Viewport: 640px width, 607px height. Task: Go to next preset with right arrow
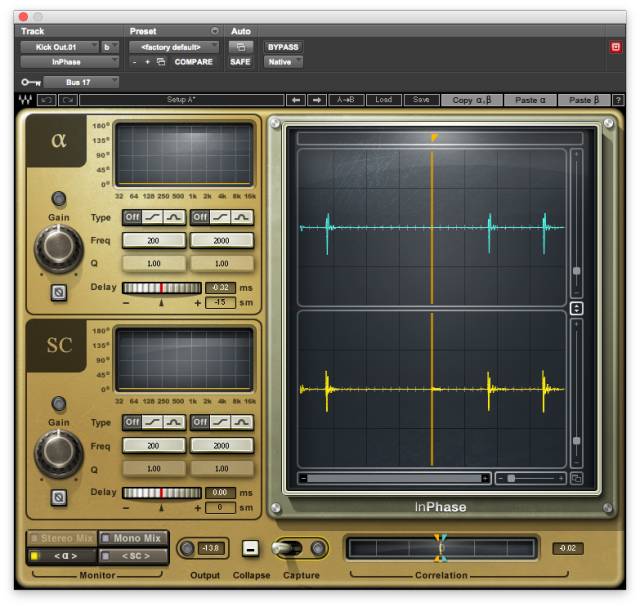(317, 100)
